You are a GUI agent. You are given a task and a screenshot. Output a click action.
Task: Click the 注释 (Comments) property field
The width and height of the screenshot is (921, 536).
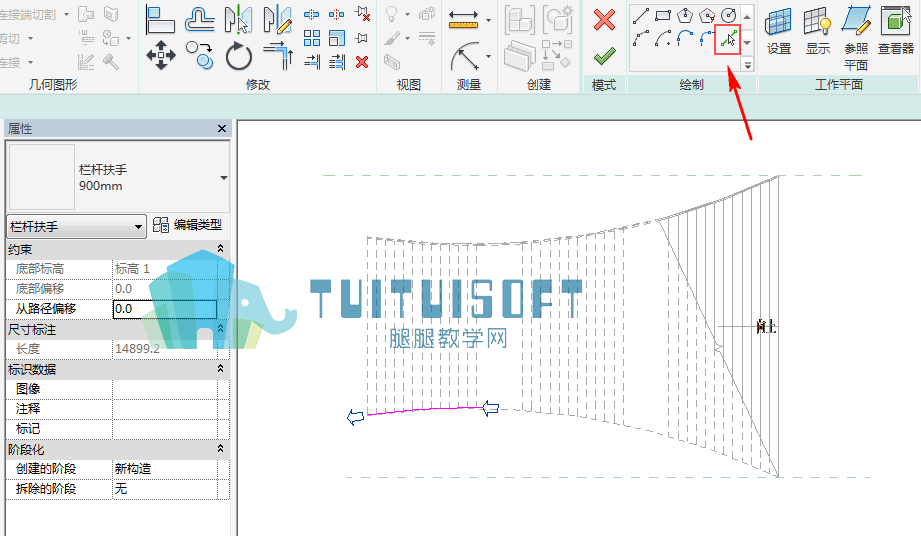click(164, 409)
